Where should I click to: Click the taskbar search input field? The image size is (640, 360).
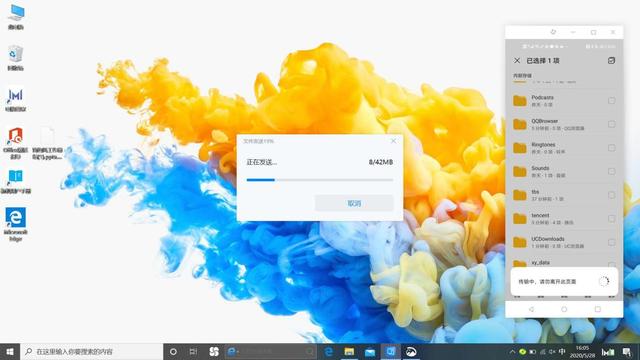pyautogui.click(x=91, y=351)
